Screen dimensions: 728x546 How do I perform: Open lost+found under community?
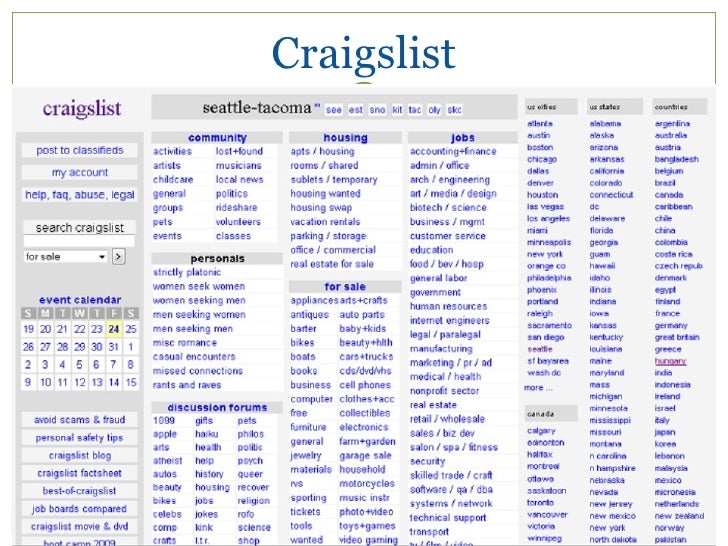pos(239,151)
